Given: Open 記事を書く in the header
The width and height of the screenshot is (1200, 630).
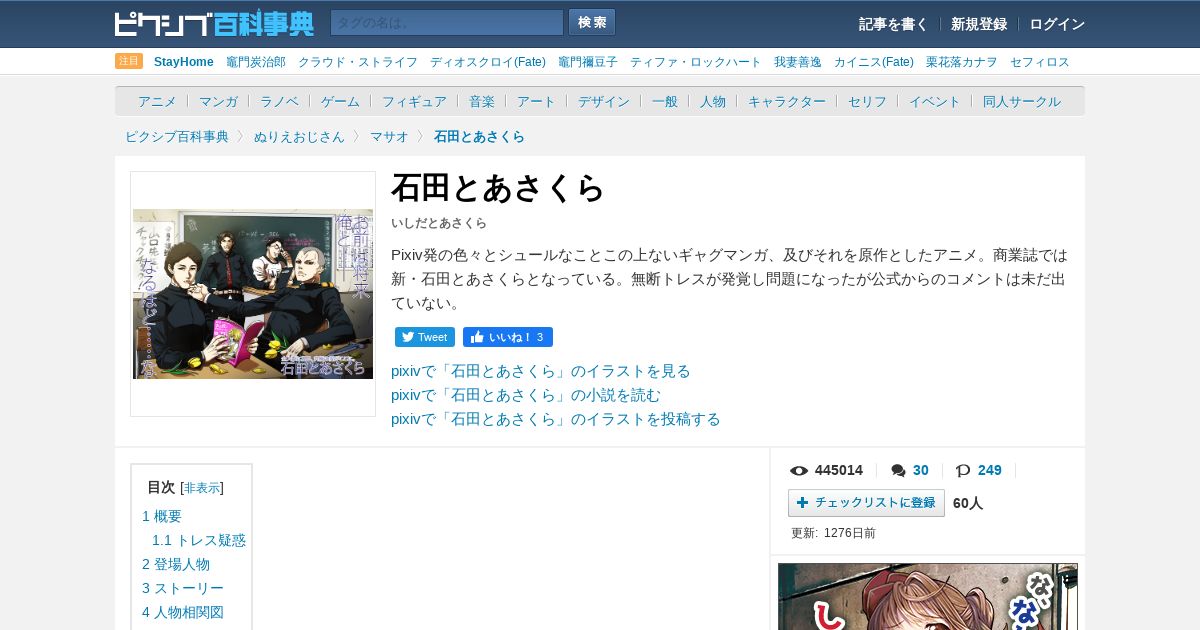Looking at the screenshot, I should click(893, 24).
